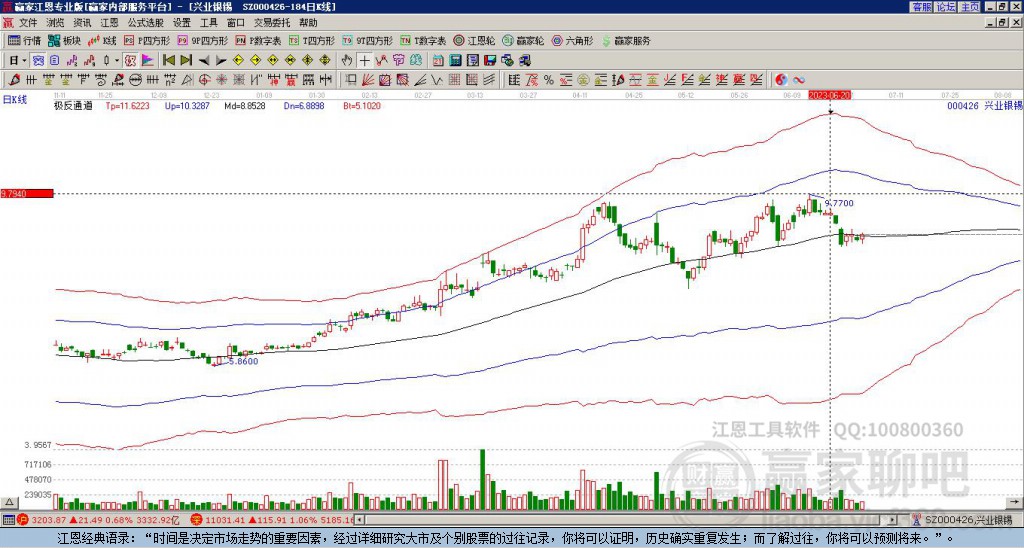Click the 3203.87 index status value
The image size is (1024, 548).
pos(50,520)
